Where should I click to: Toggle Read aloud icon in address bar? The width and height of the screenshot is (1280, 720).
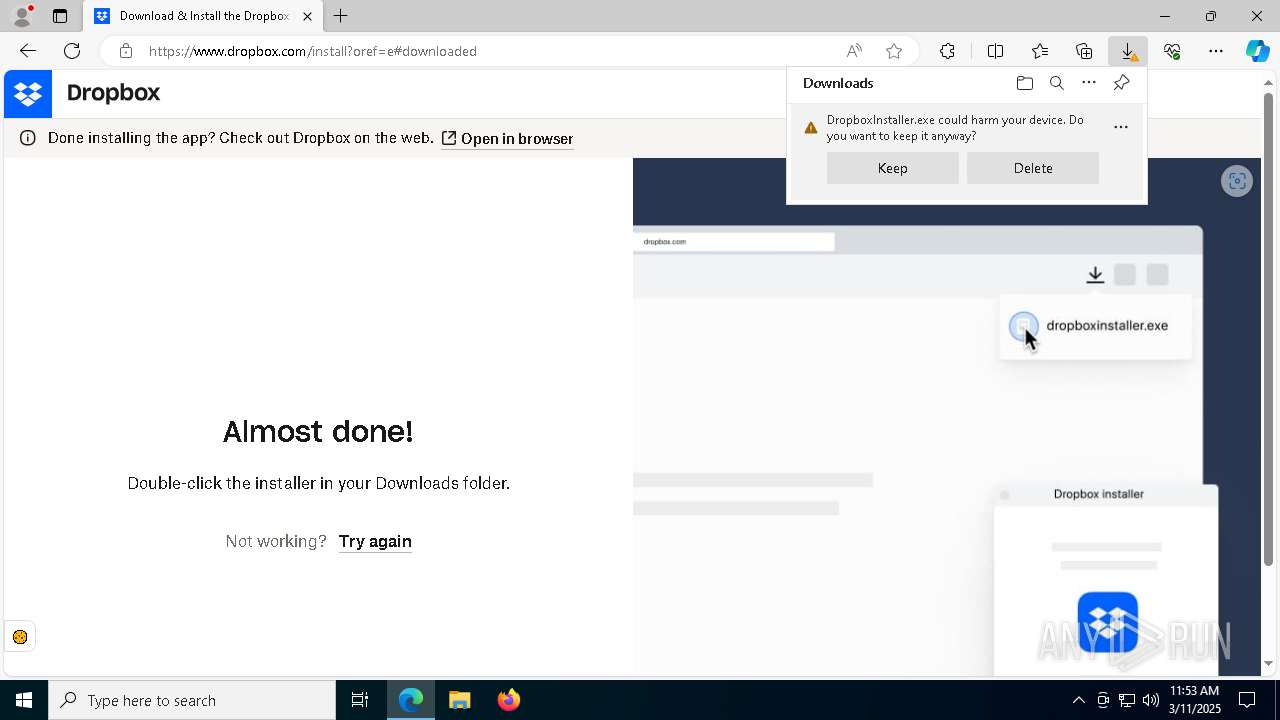pyautogui.click(x=854, y=51)
